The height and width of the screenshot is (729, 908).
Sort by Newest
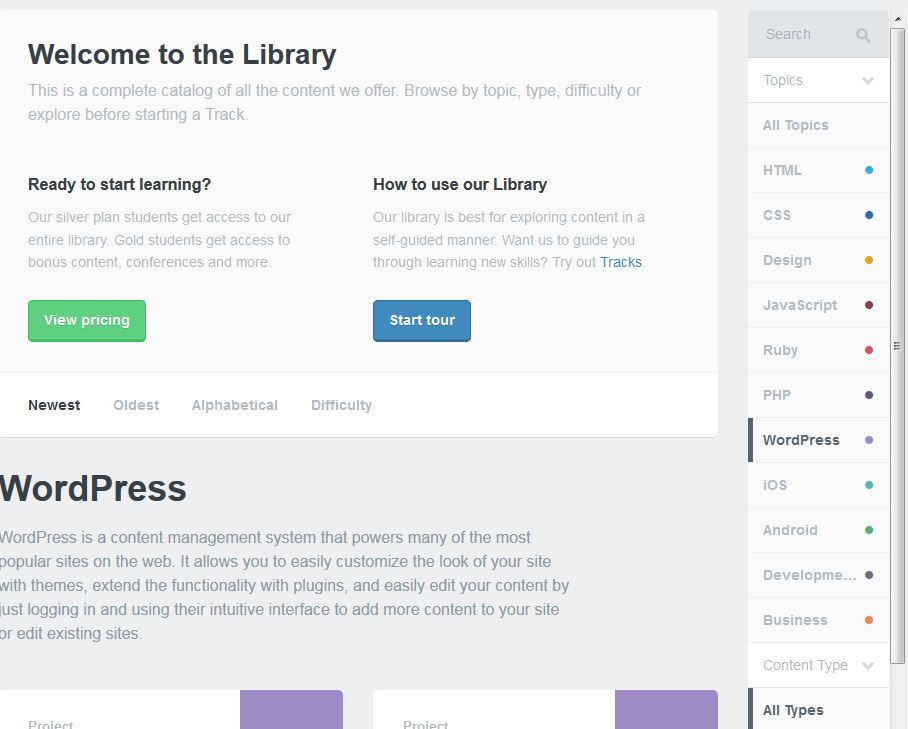pyautogui.click(x=54, y=405)
